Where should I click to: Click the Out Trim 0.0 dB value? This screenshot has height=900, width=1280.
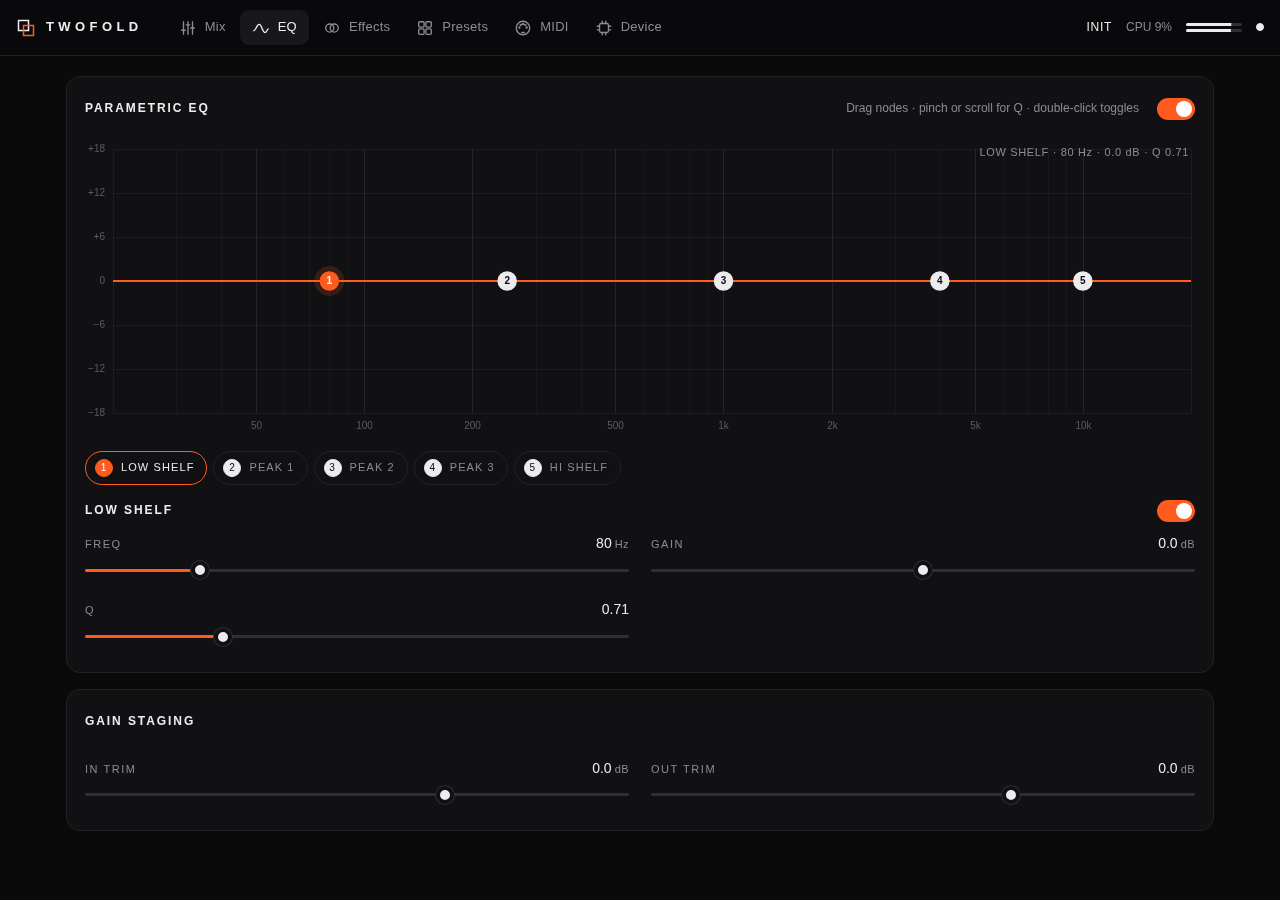point(1176,768)
